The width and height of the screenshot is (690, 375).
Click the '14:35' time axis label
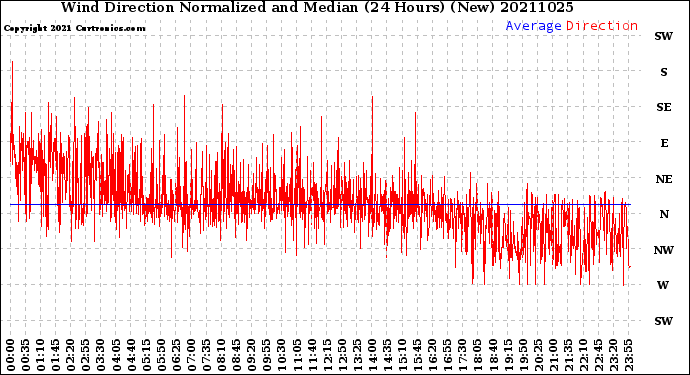pos(387,355)
